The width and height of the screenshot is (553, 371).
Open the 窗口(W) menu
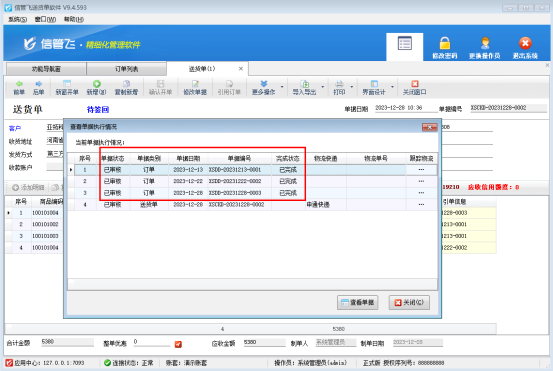45,19
